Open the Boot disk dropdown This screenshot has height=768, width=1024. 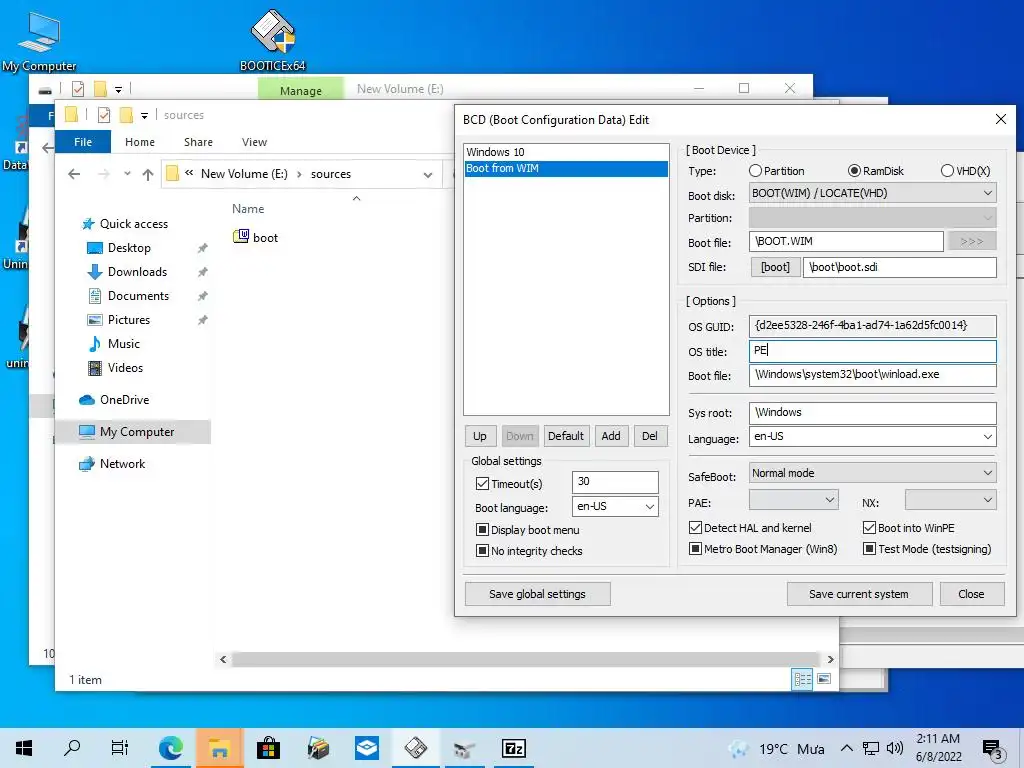tap(872, 193)
